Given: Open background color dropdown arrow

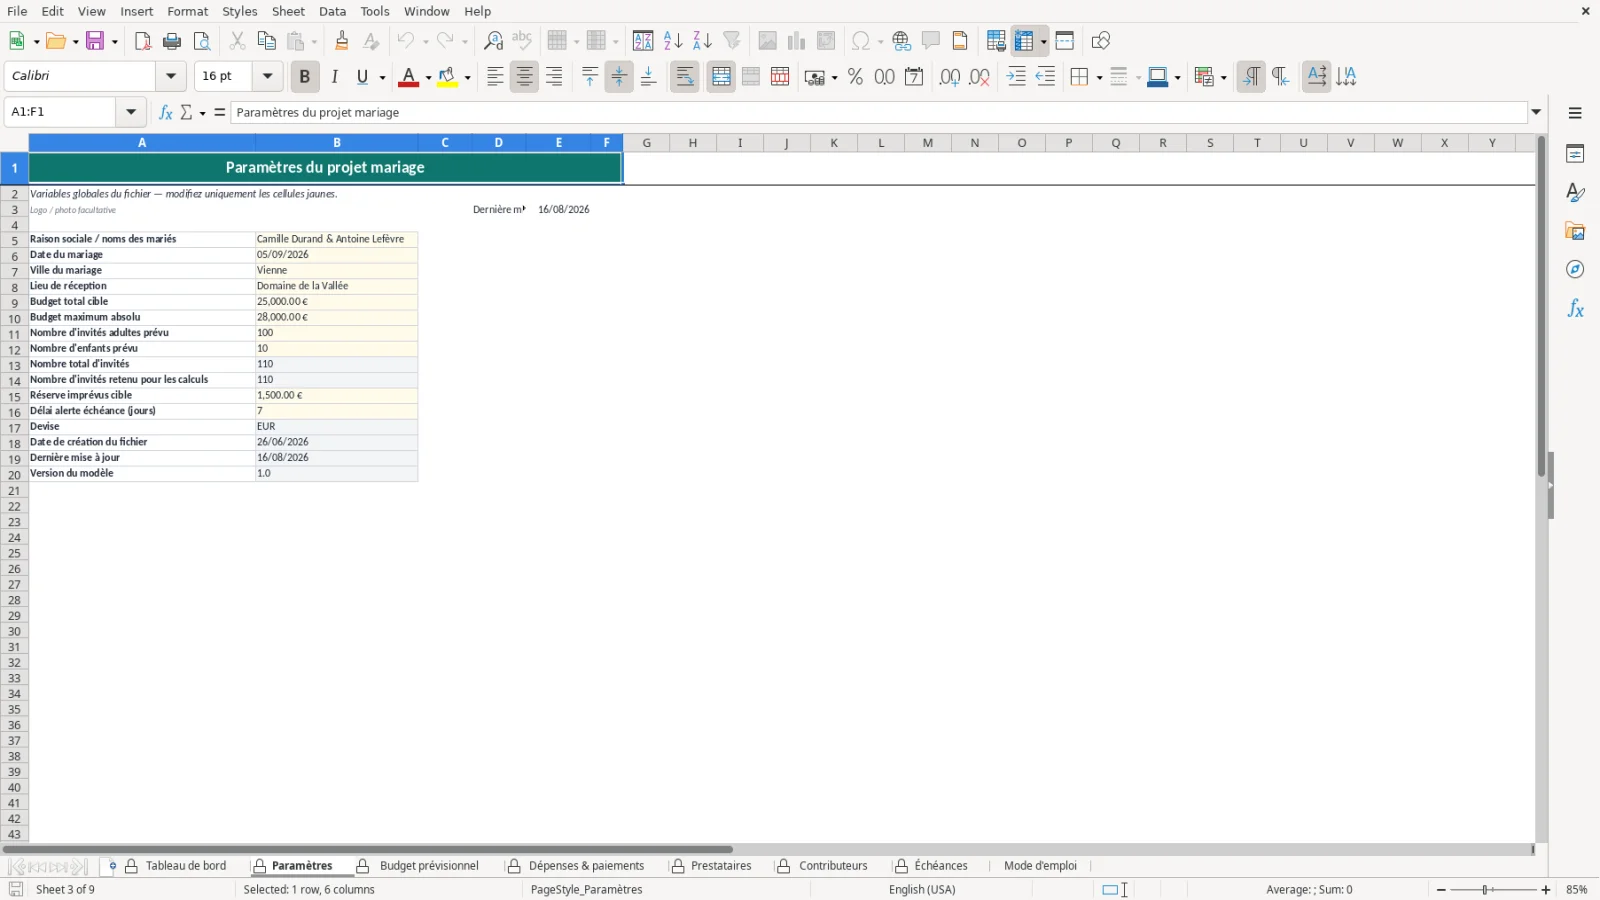Looking at the screenshot, I should pos(467,78).
